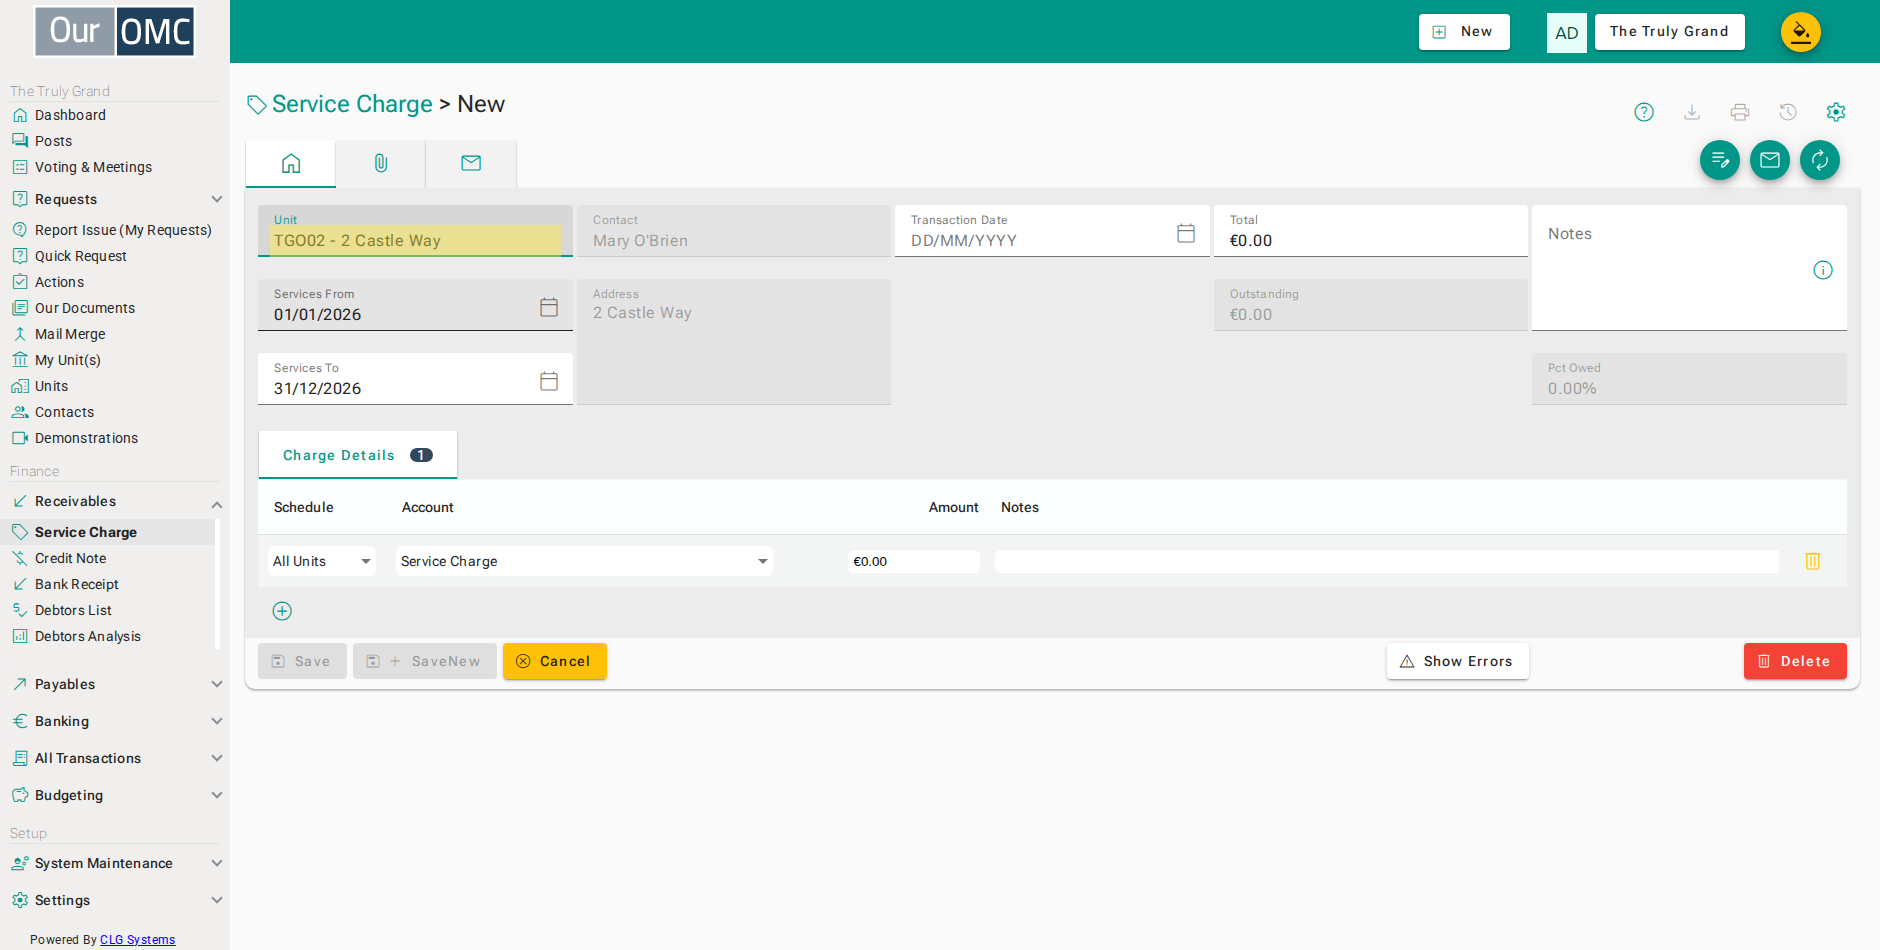Viewport: 1880px width, 950px height.
Task: Click the Cancel button
Action: (x=555, y=661)
